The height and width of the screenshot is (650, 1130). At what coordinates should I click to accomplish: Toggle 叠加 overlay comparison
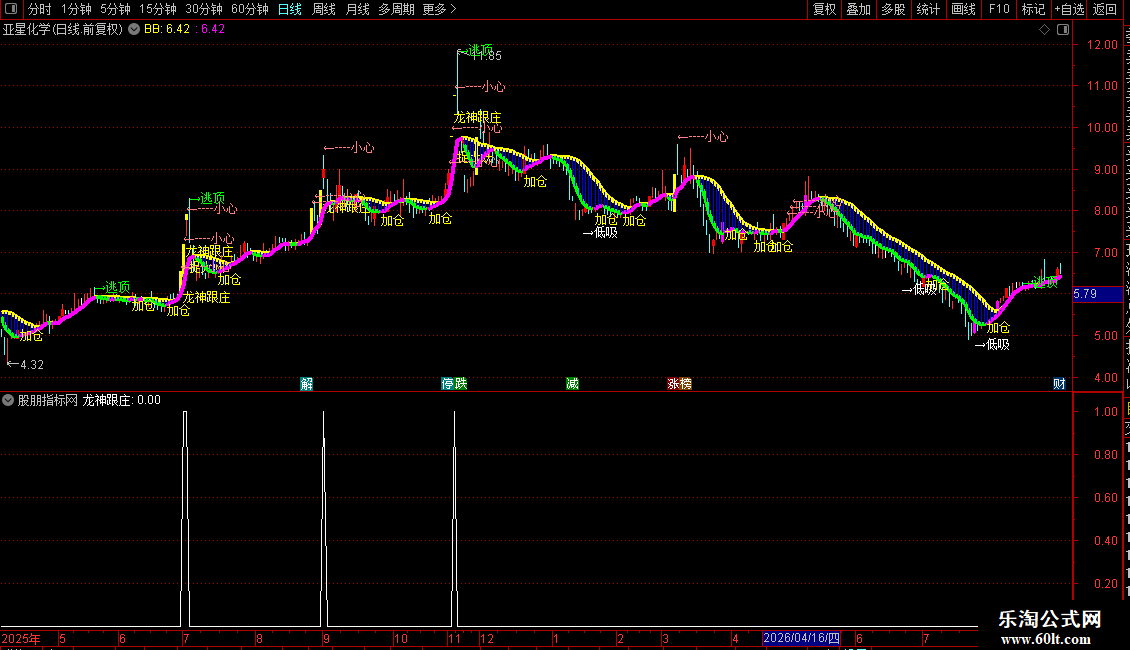[858, 9]
